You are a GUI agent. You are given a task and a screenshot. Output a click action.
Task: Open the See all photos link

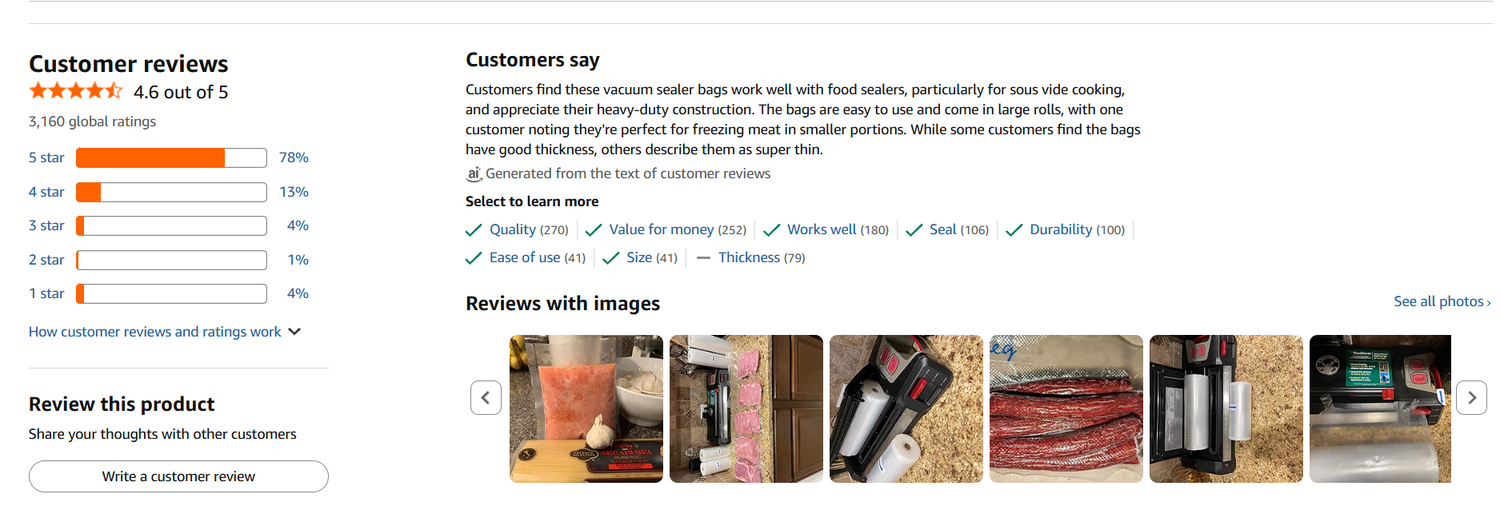(x=1441, y=301)
